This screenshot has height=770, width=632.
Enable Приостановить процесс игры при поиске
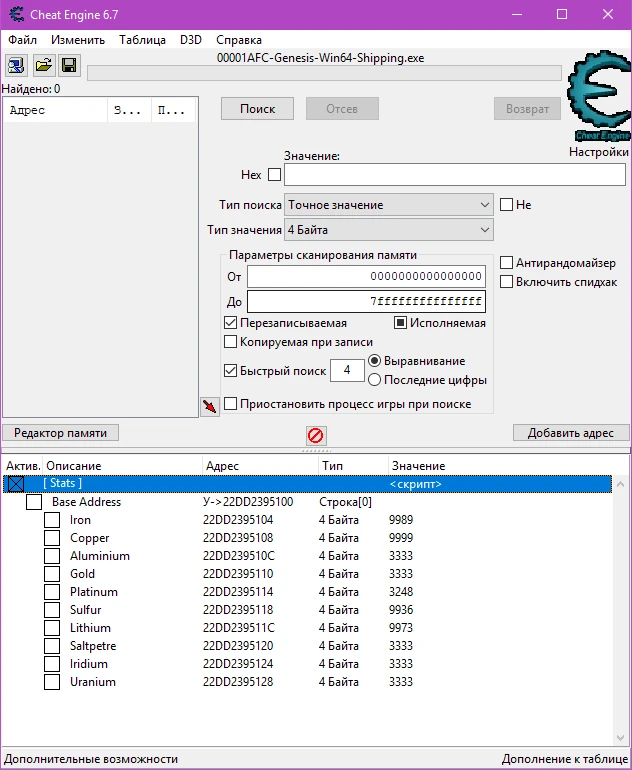(230, 404)
